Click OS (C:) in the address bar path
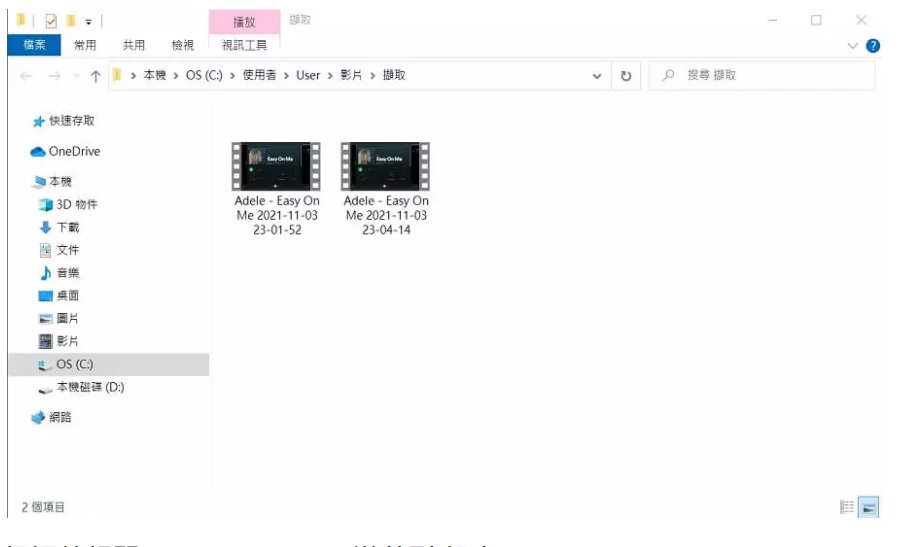This screenshot has width=905, height=547. (204, 75)
